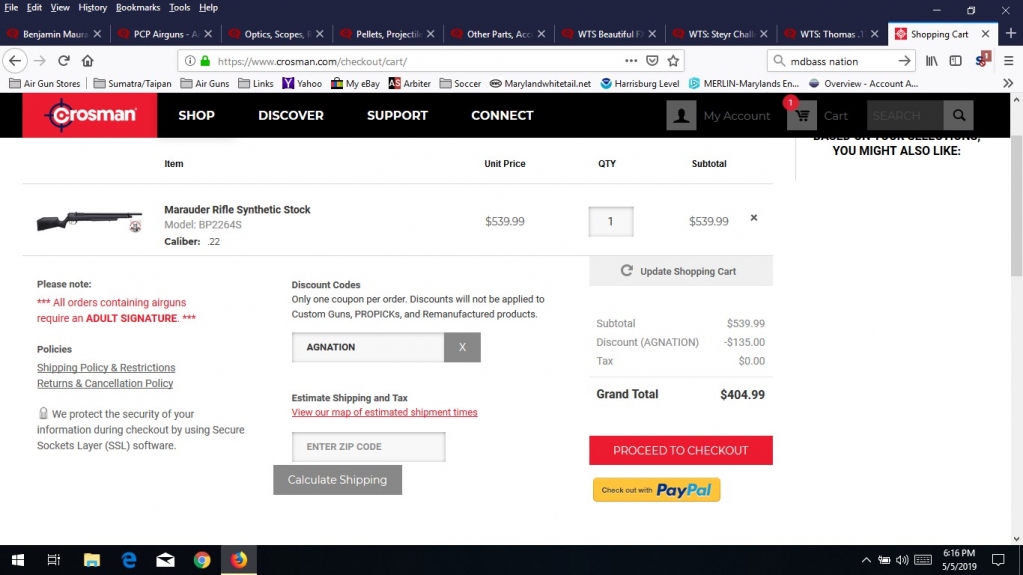Go back with the browser back arrow
This screenshot has height=575, width=1023.
pyautogui.click(x=15, y=61)
